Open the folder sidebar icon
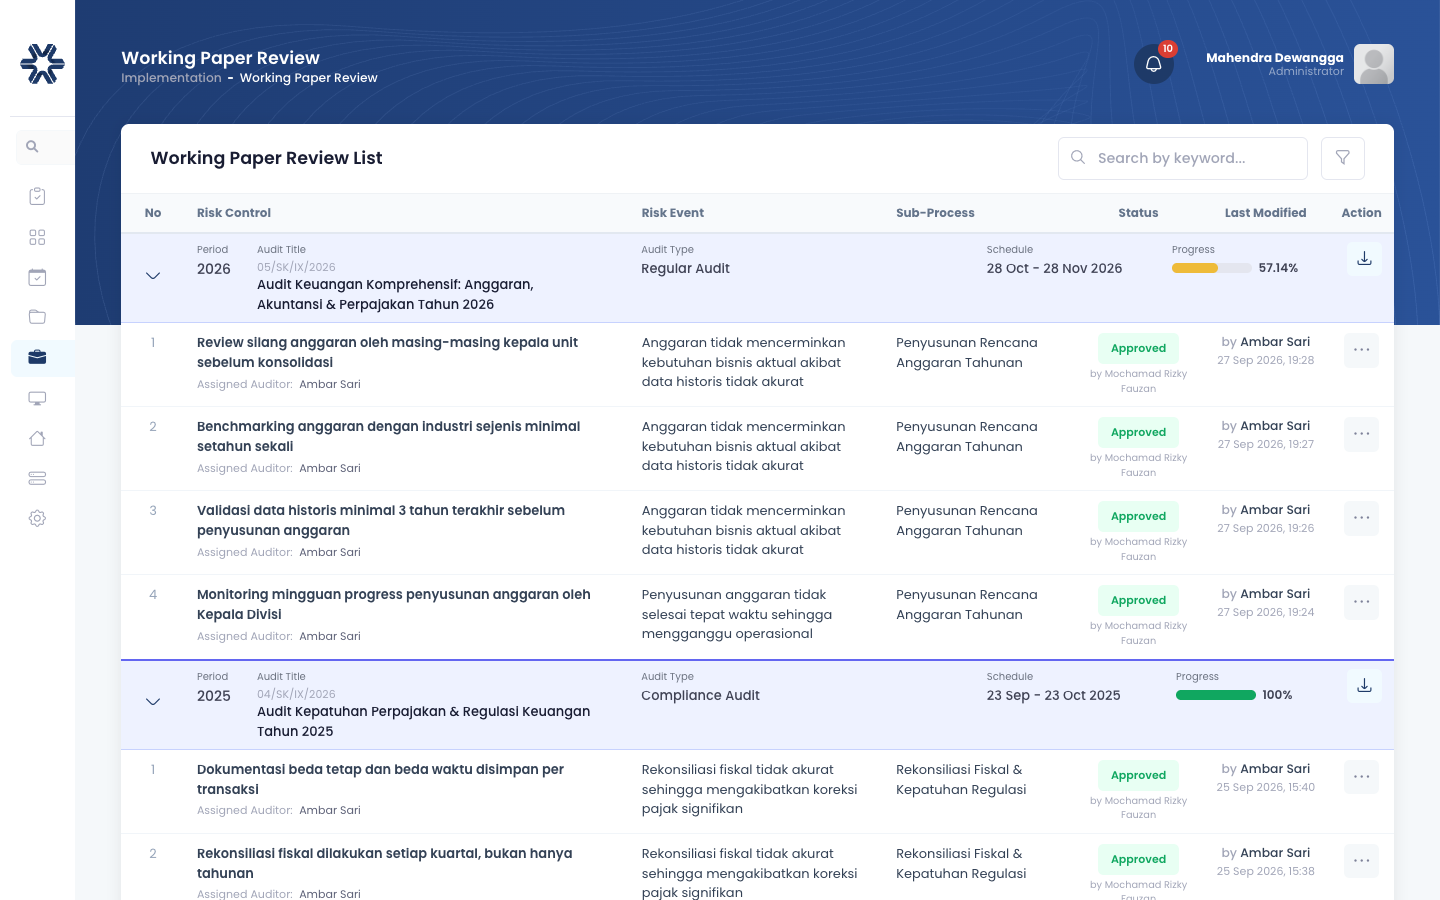 coord(37,317)
